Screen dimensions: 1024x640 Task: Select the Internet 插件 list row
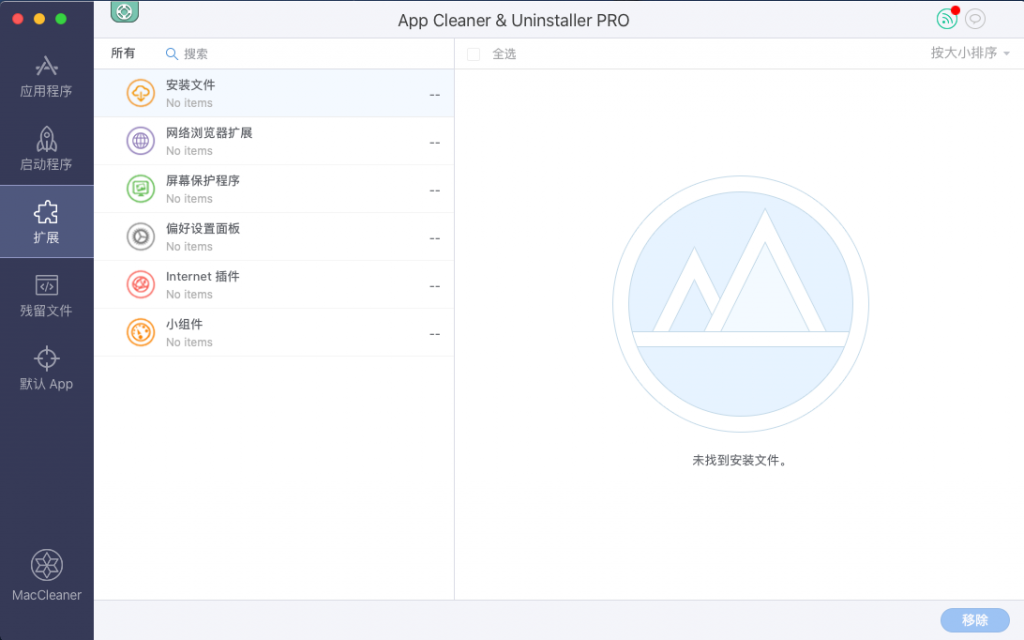point(274,285)
